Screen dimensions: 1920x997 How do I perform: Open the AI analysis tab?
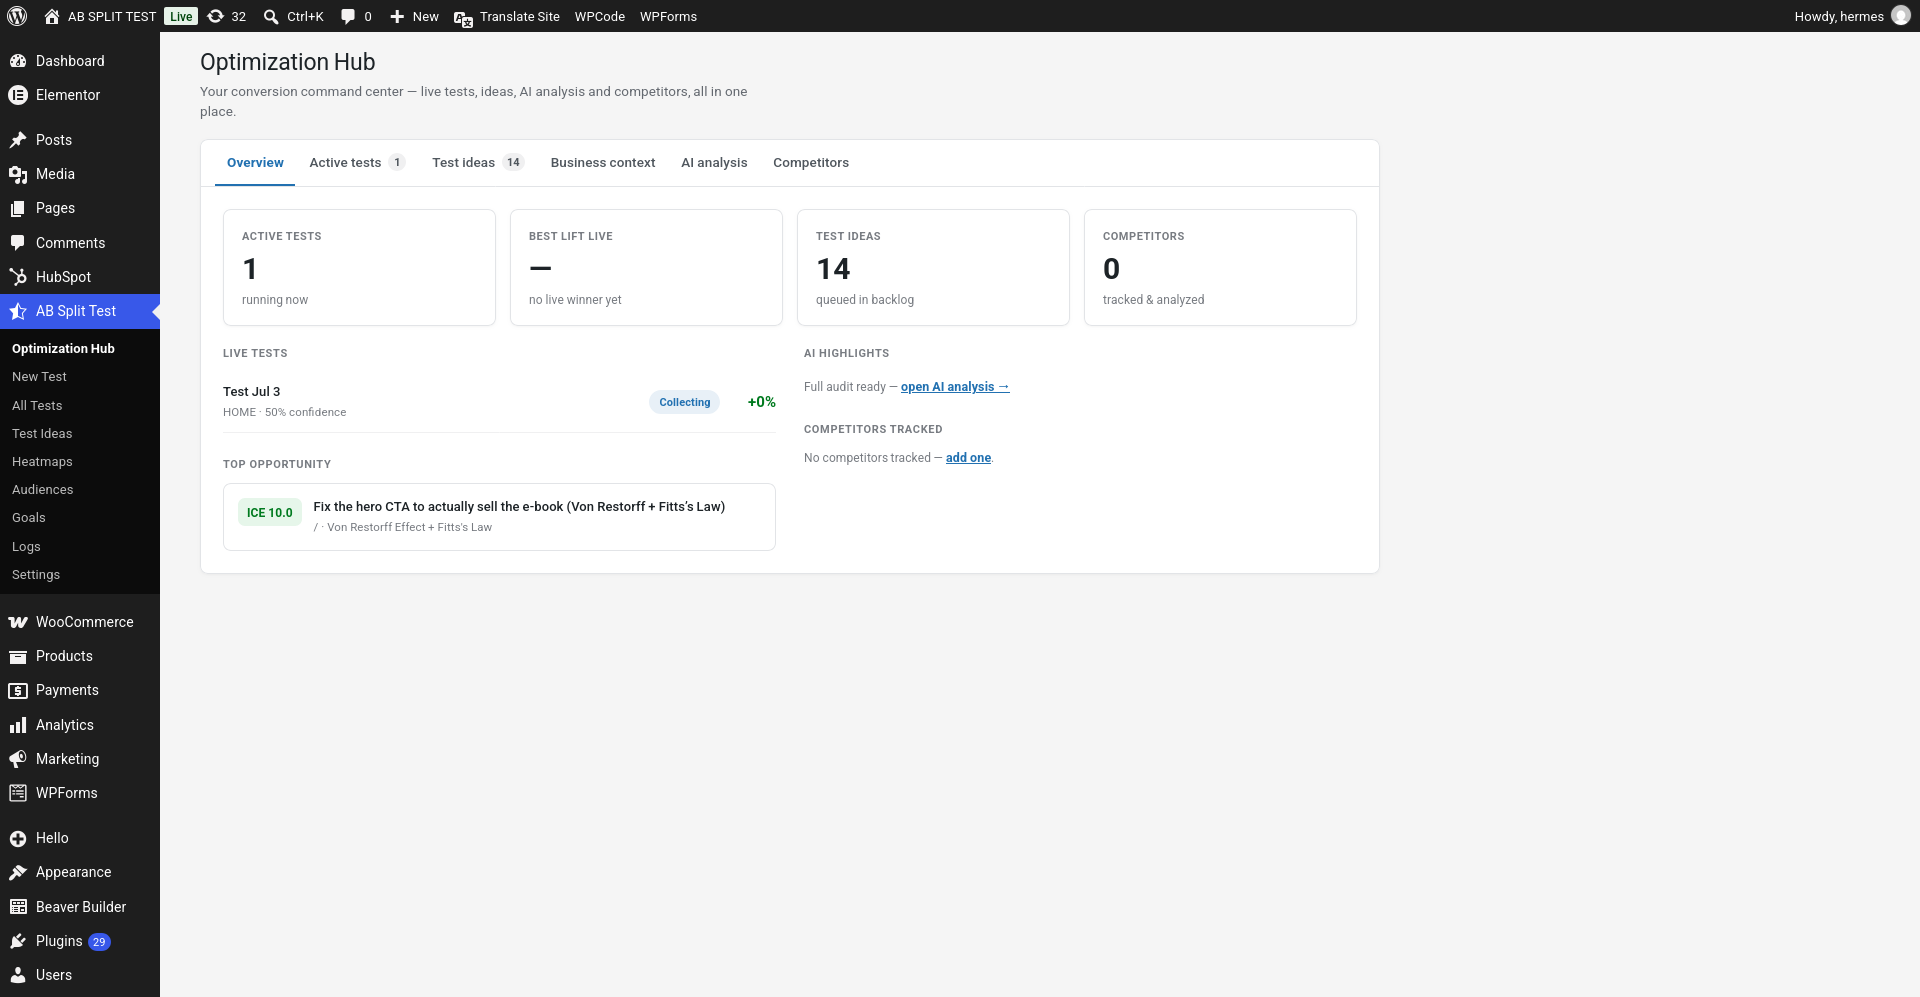click(714, 163)
